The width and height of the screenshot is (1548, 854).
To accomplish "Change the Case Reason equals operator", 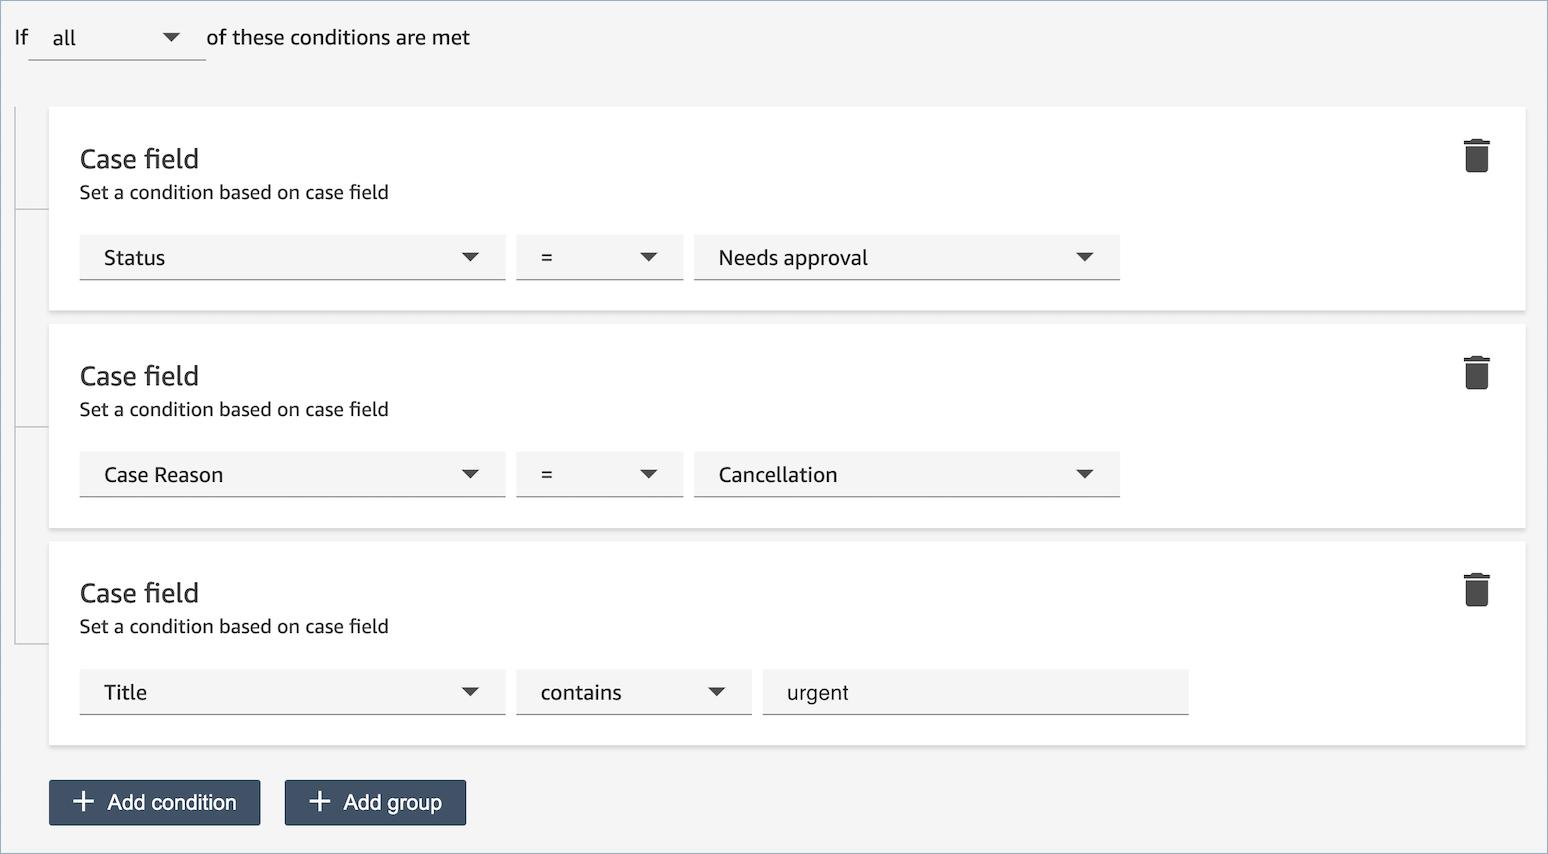I will pos(599,475).
